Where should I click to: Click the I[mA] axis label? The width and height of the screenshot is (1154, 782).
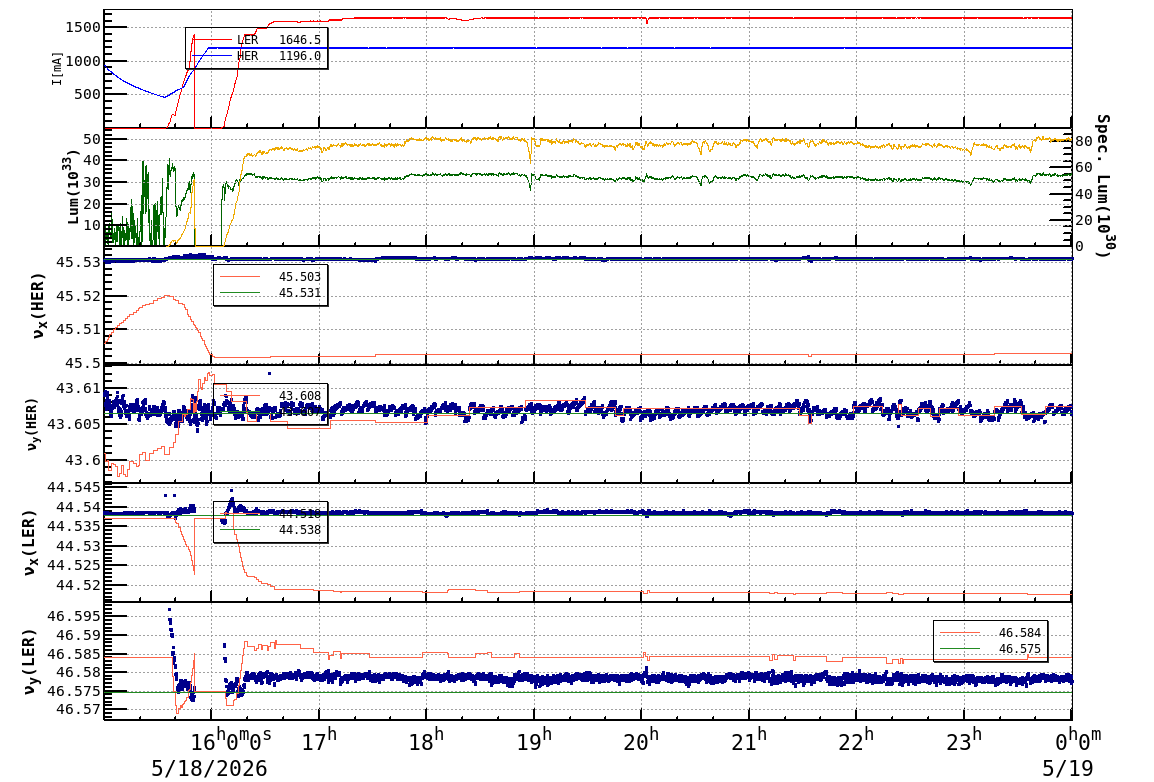click(57, 68)
